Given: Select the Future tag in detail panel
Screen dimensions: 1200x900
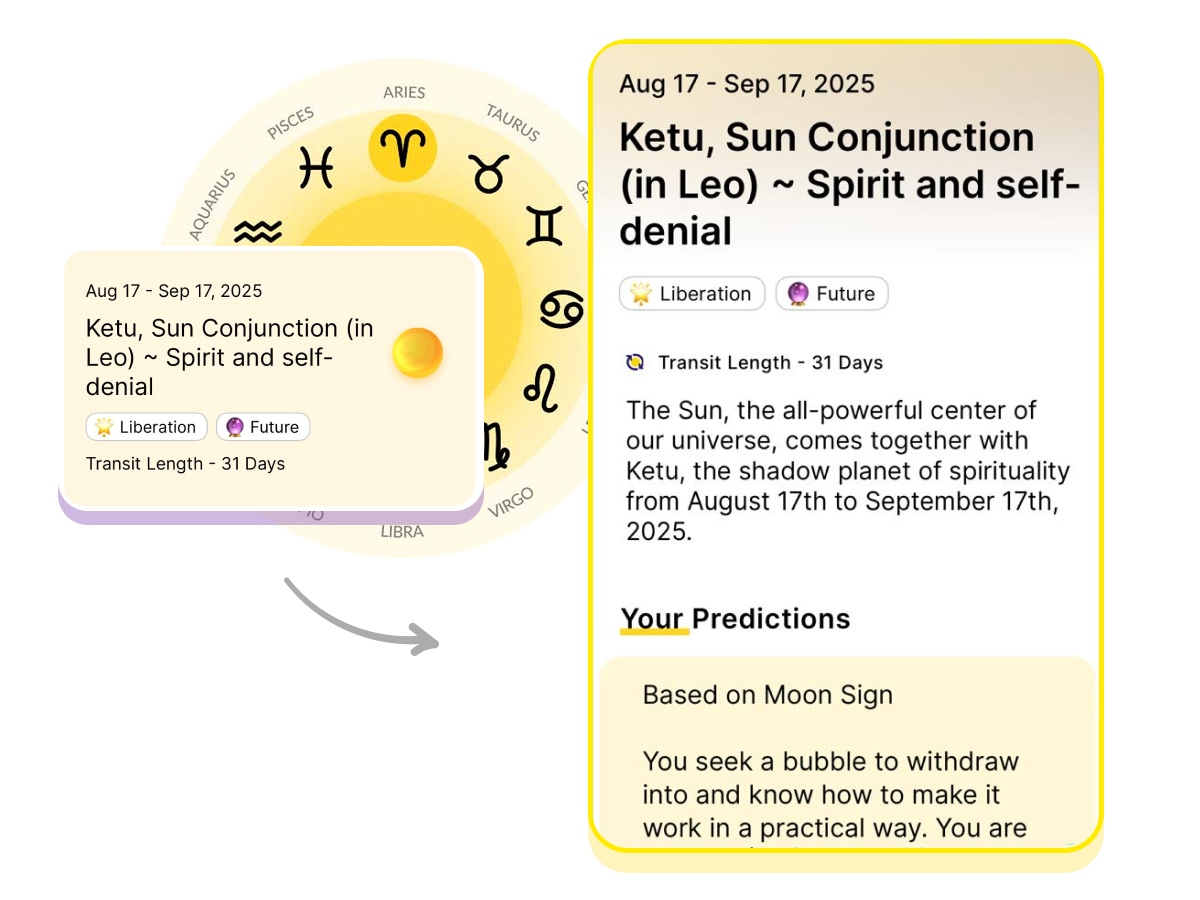Looking at the screenshot, I should point(832,294).
